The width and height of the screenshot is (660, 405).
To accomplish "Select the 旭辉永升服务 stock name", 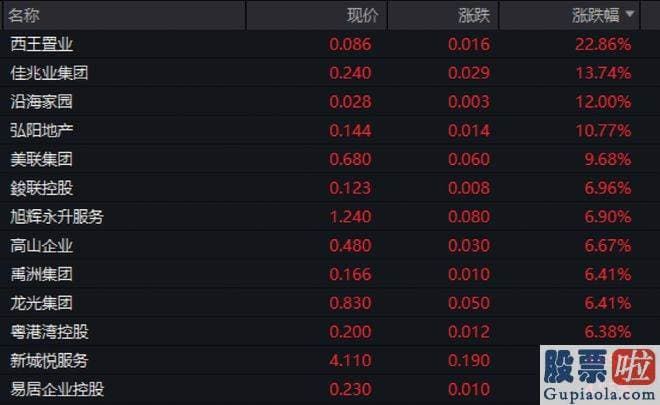I will click(57, 216).
